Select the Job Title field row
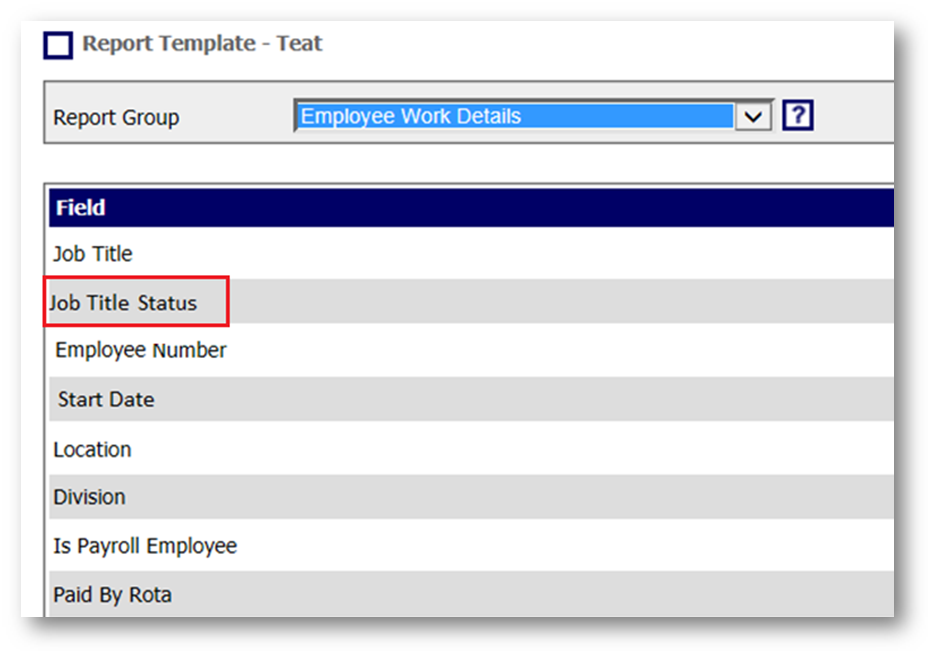 pyautogui.click(x=93, y=254)
